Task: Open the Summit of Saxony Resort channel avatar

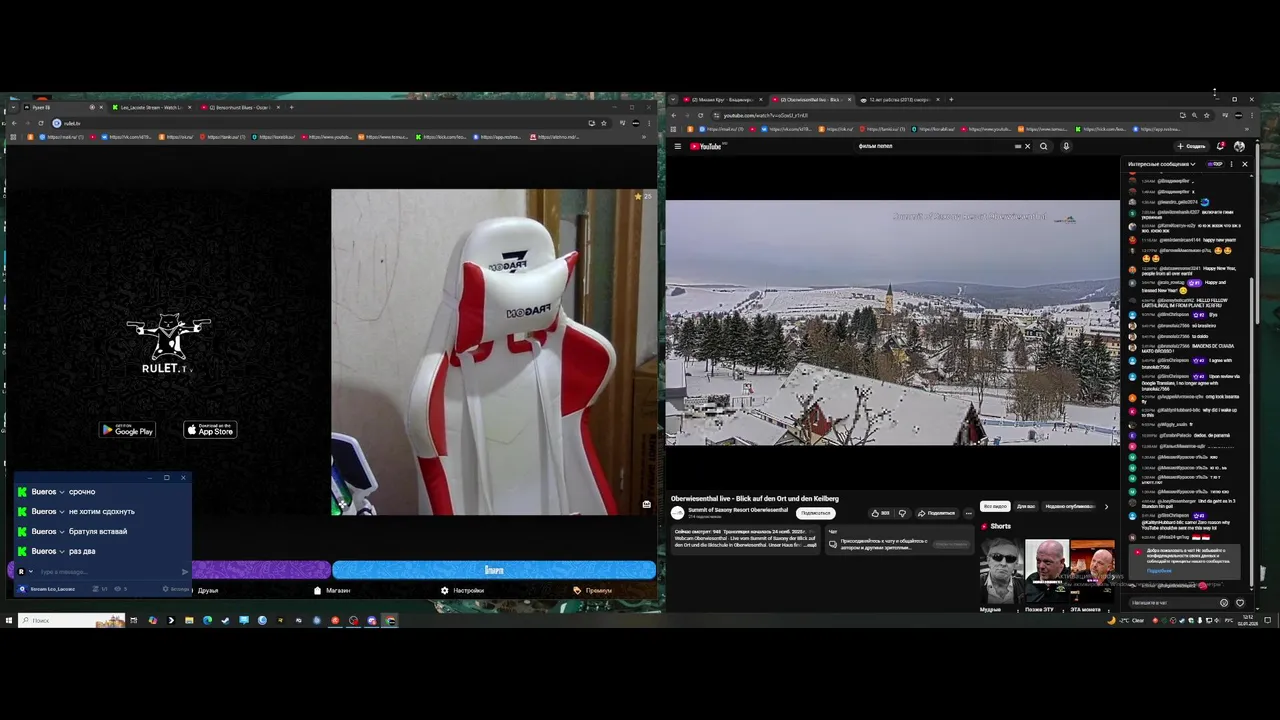Action: click(677, 513)
